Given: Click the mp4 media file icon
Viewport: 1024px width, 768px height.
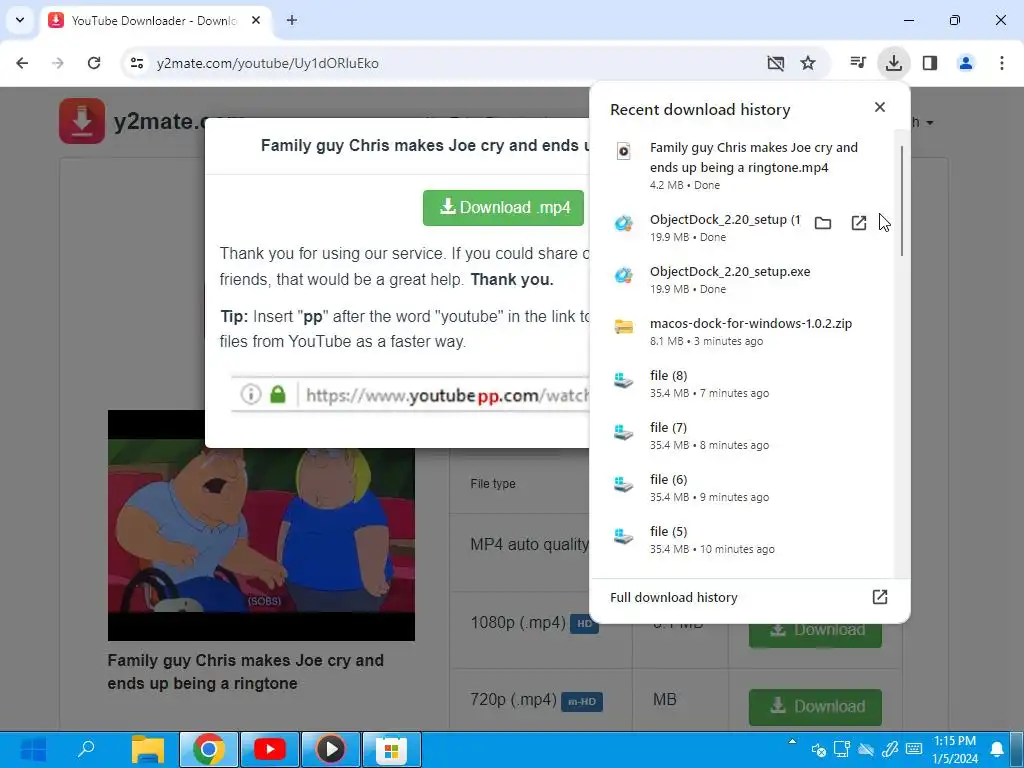Looking at the screenshot, I should (x=624, y=152).
